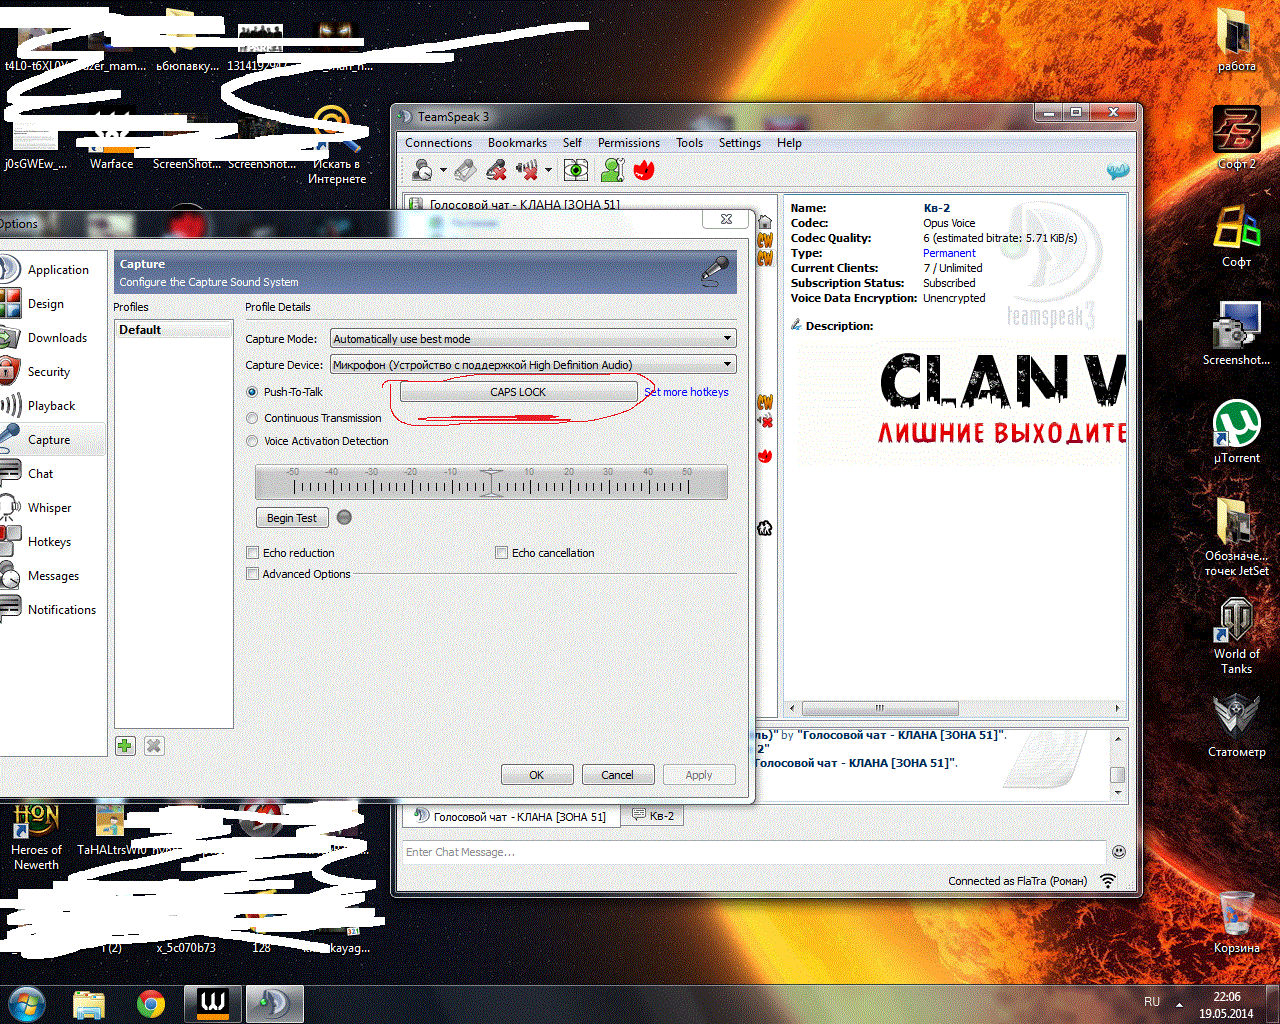Switch to Голосовой чат server chat tab
This screenshot has width=1280, height=1024.
(x=511, y=816)
